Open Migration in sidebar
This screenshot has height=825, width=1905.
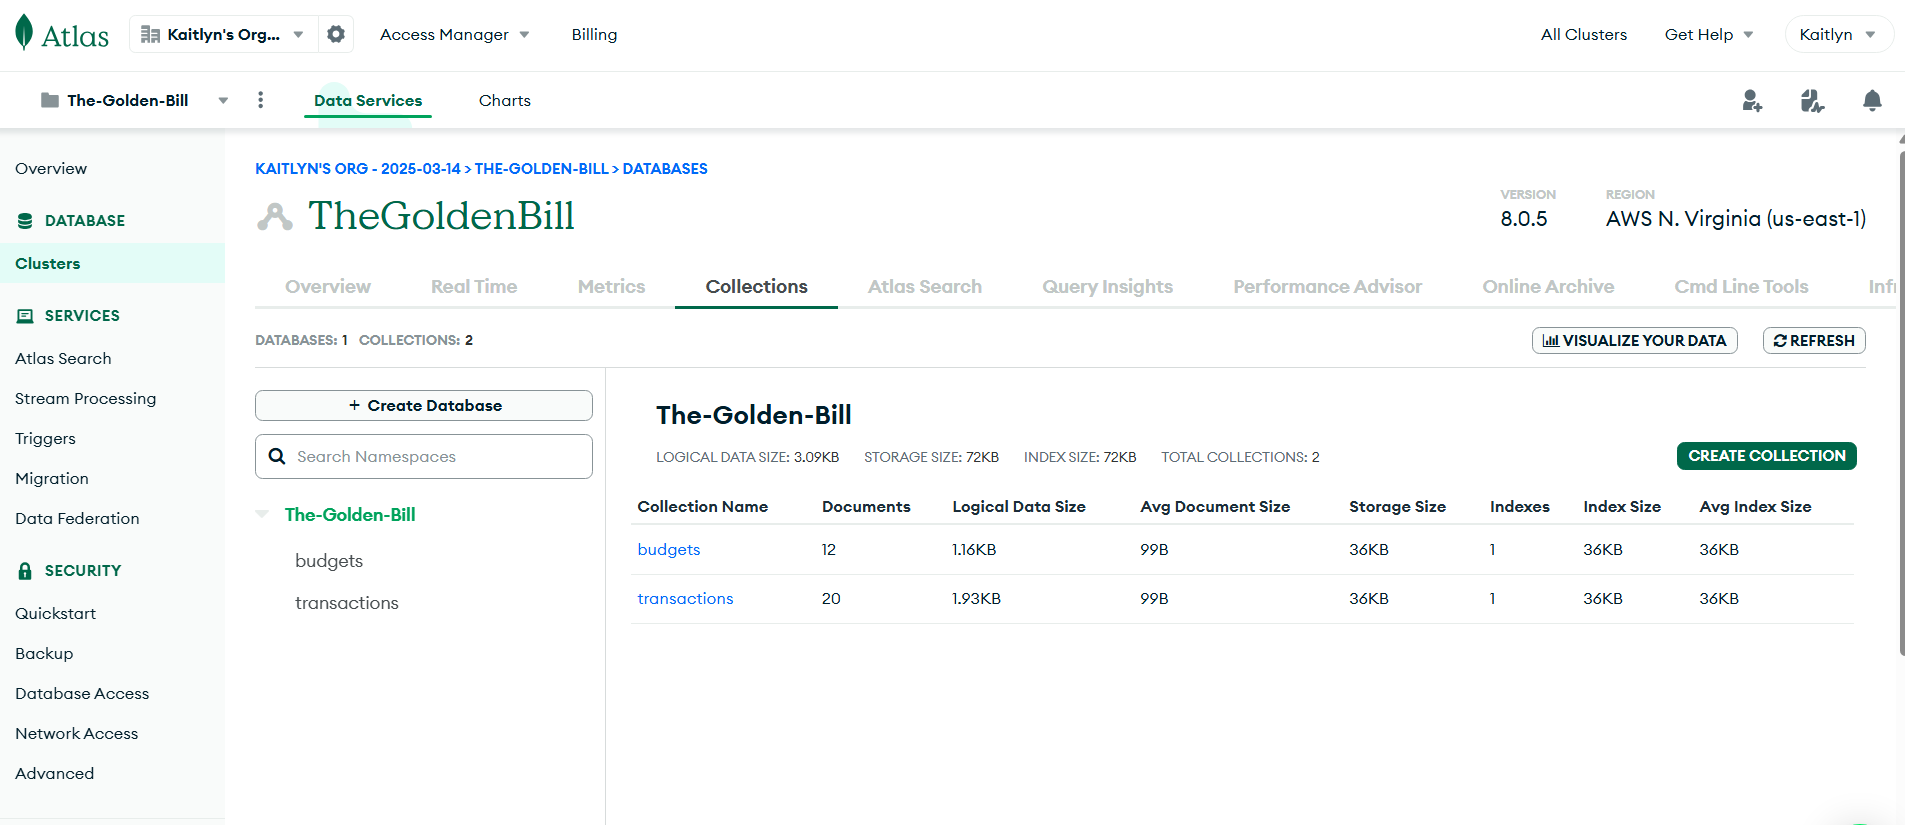click(52, 478)
